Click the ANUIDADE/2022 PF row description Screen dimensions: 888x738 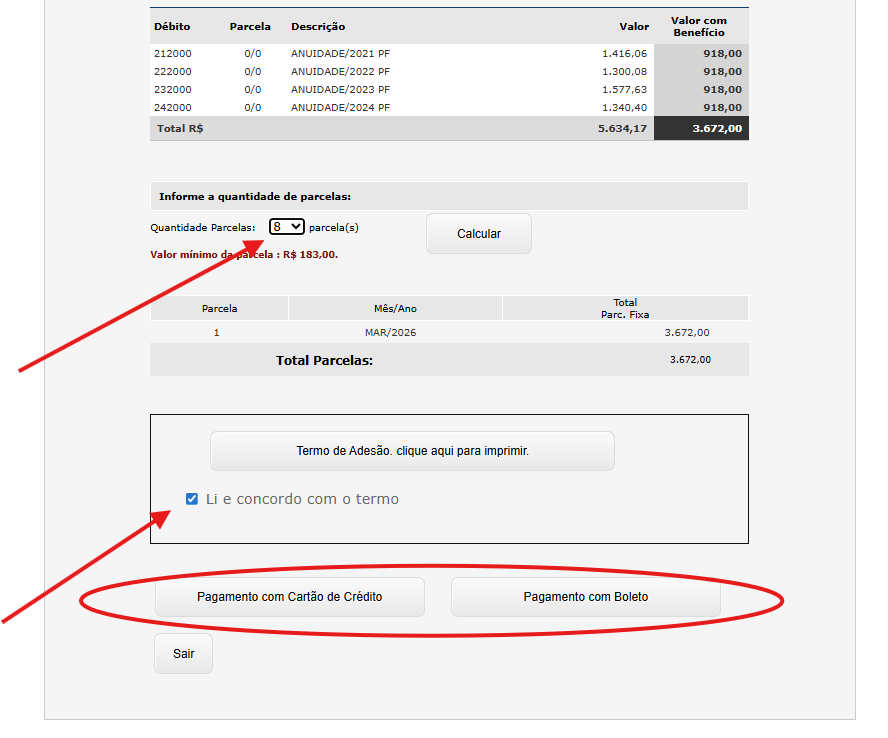[x=340, y=72]
